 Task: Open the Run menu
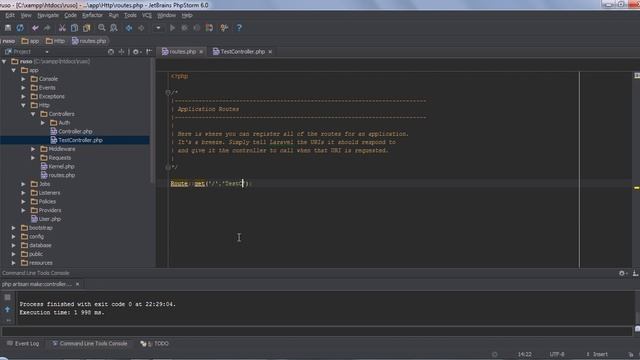tap(113, 15)
